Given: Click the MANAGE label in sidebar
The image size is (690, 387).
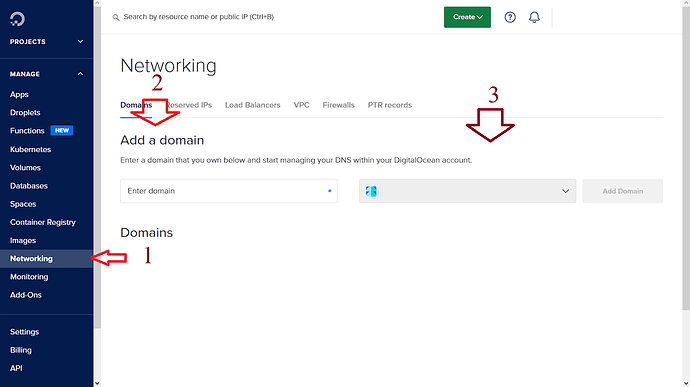Looking at the screenshot, I should pos(25,74).
